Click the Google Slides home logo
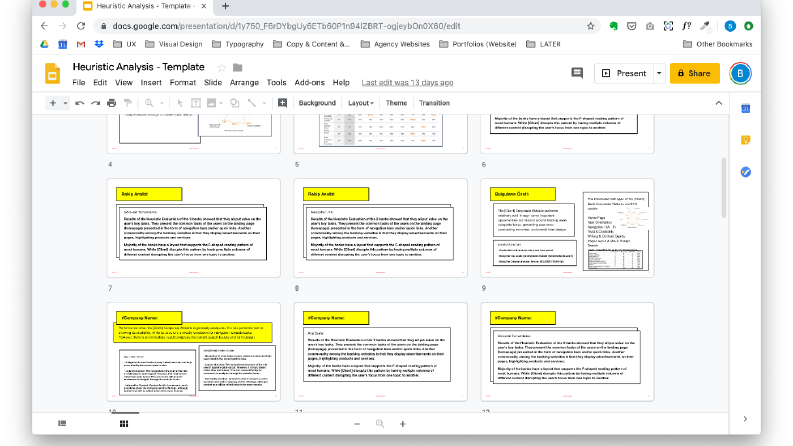 pos(52,73)
